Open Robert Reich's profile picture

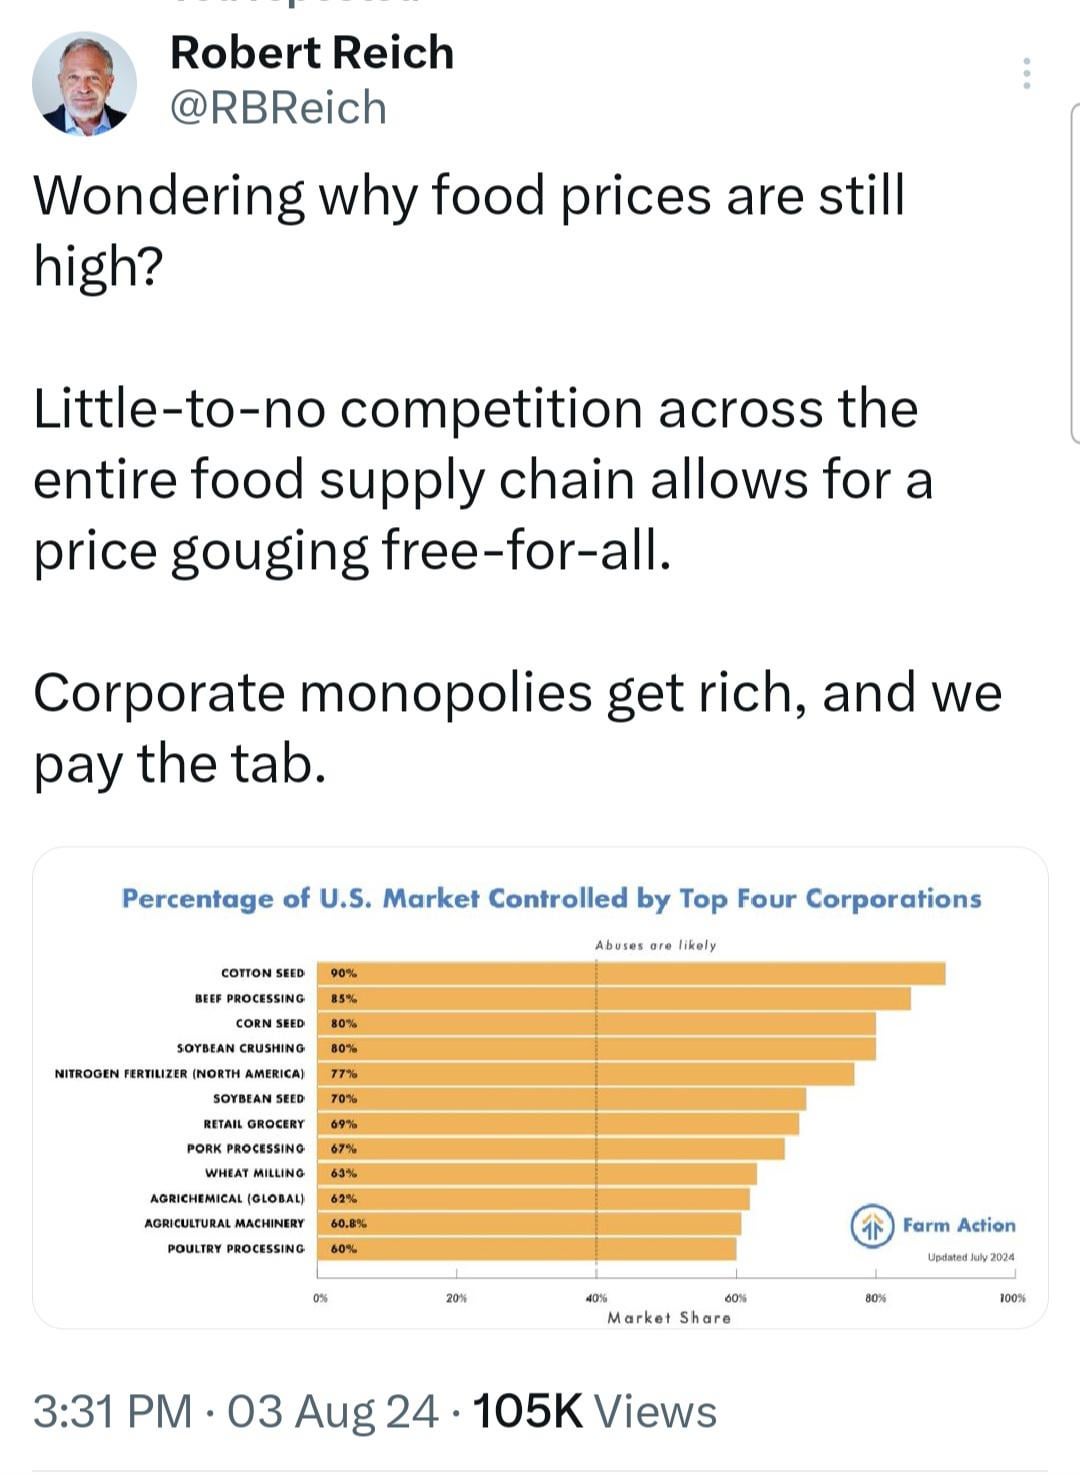84,84
